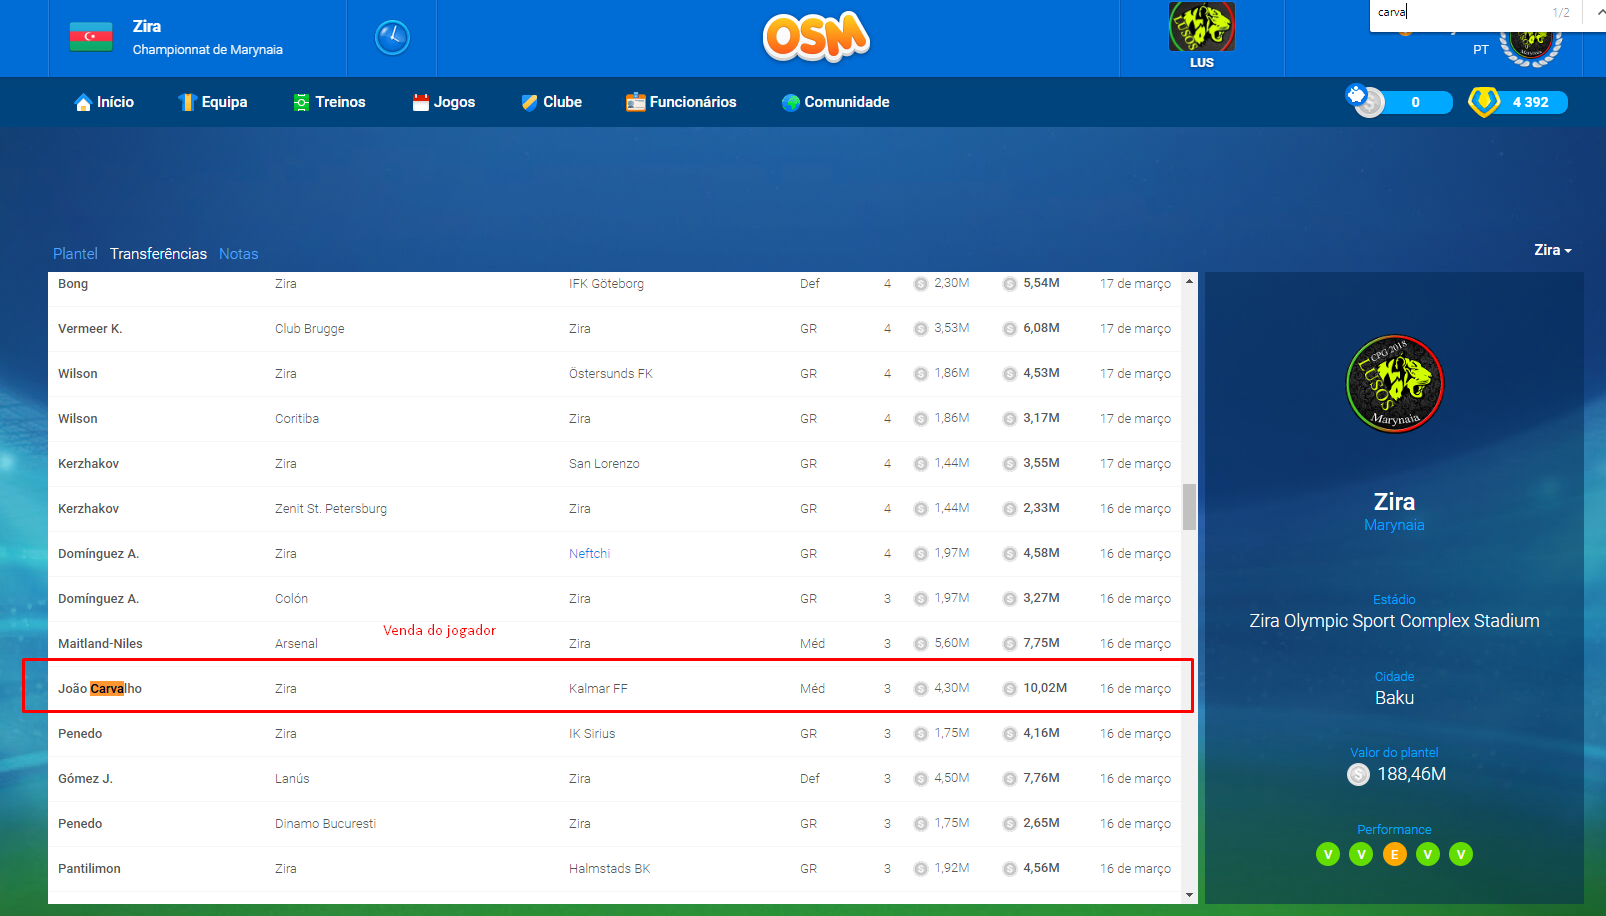Click the 10,02M transfer price
This screenshot has width=1606, height=916.
coord(1045,688)
